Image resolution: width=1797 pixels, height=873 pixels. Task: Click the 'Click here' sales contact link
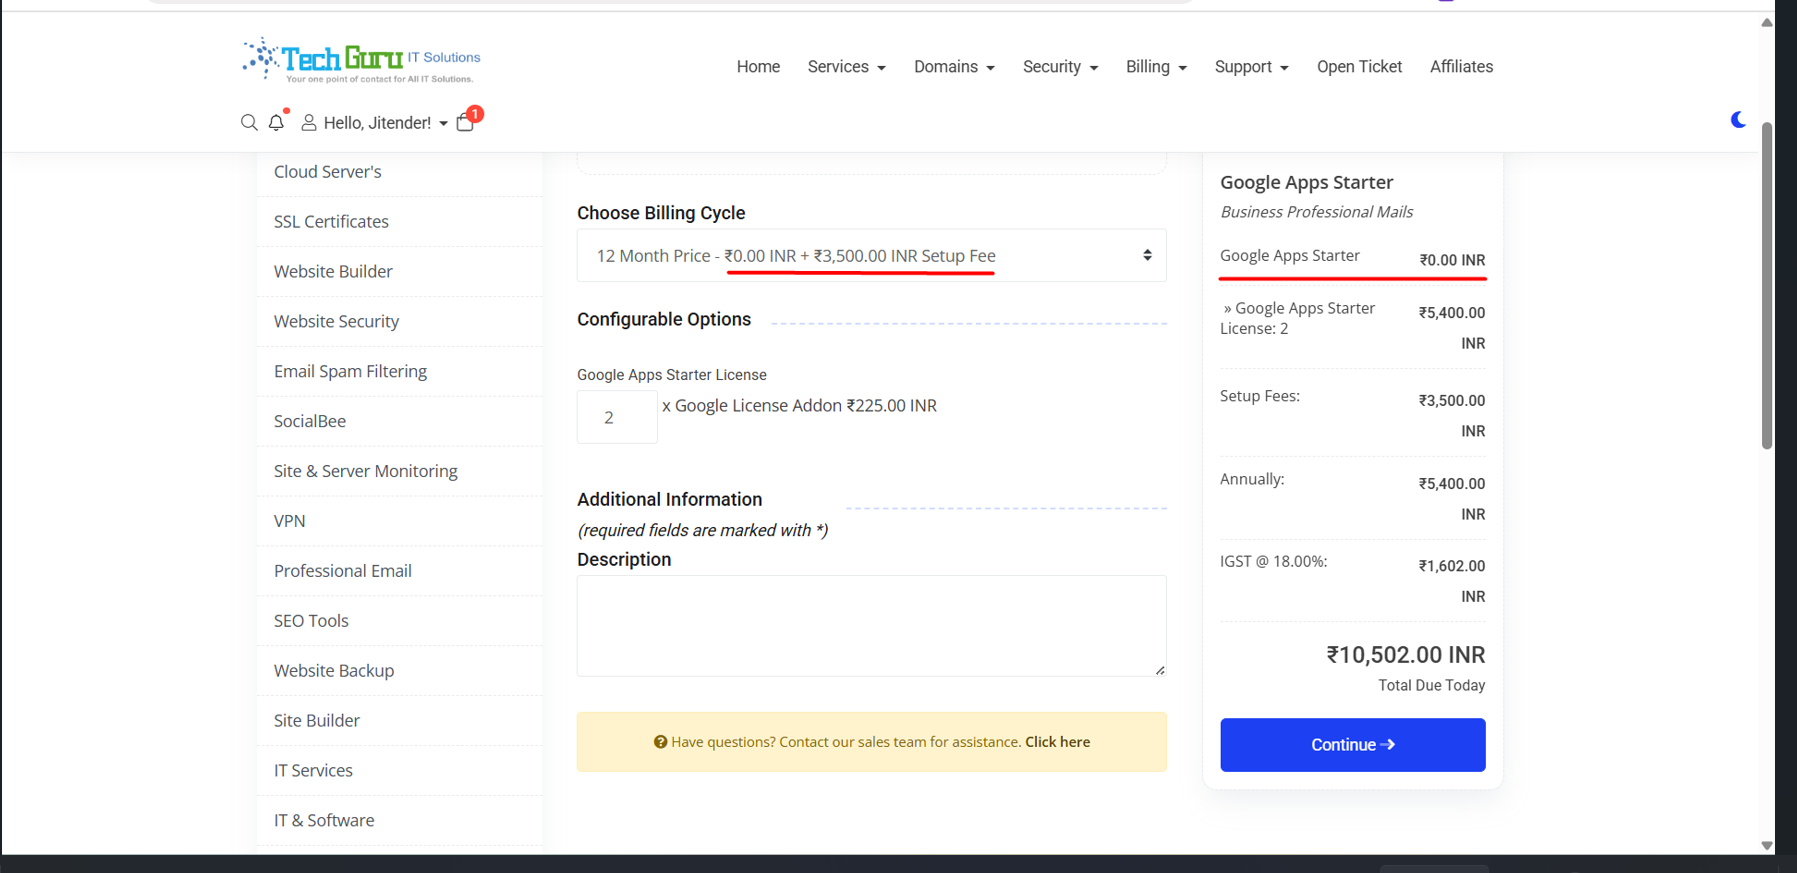[1057, 742]
